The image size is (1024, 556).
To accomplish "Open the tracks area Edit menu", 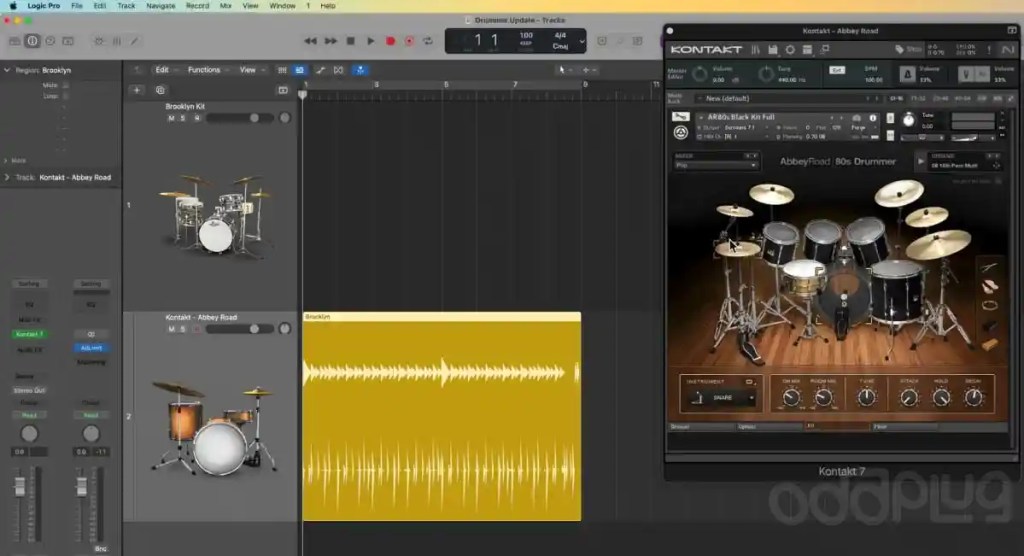I will pyautogui.click(x=165, y=70).
